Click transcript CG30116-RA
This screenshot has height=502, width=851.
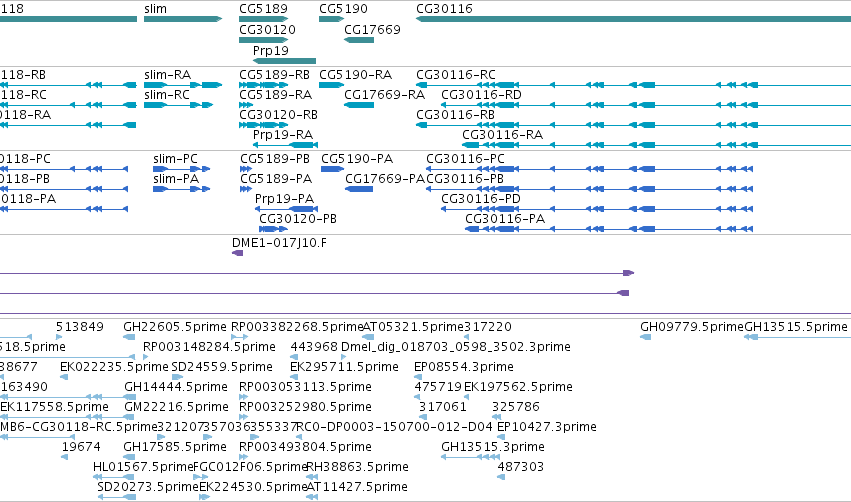click(x=502, y=135)
